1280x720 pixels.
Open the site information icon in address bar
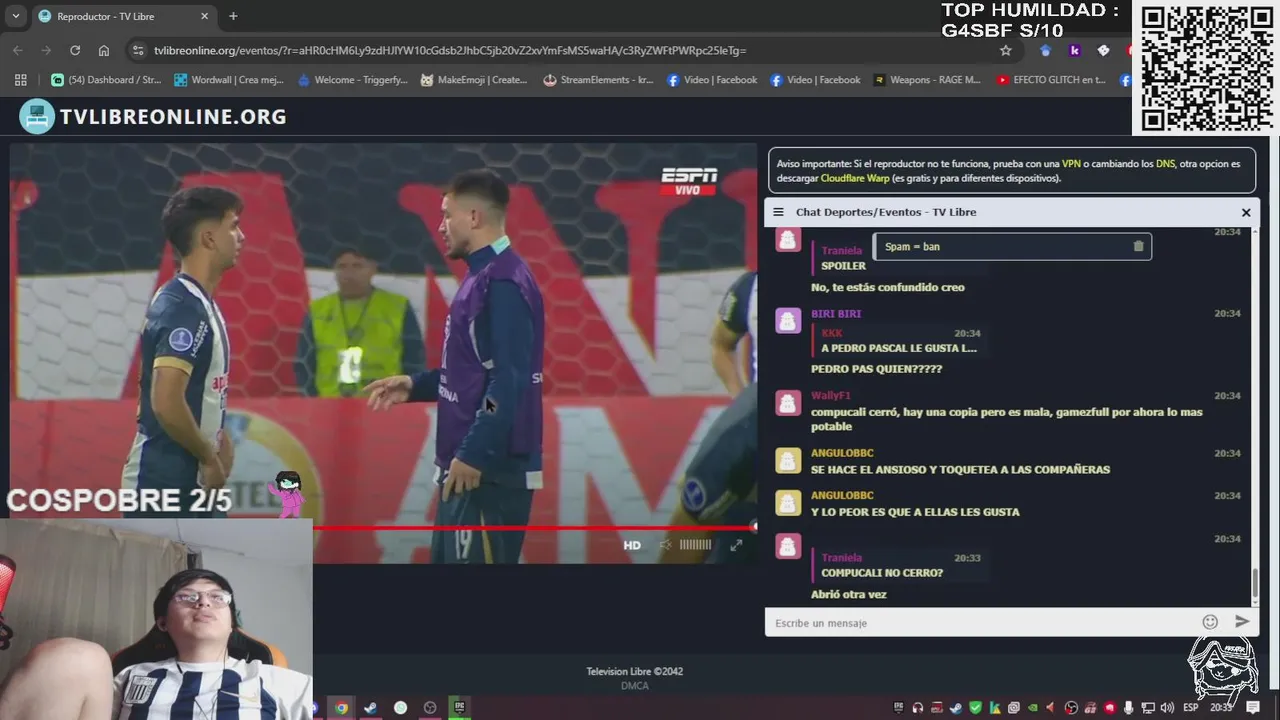click(x=138, y=50)
